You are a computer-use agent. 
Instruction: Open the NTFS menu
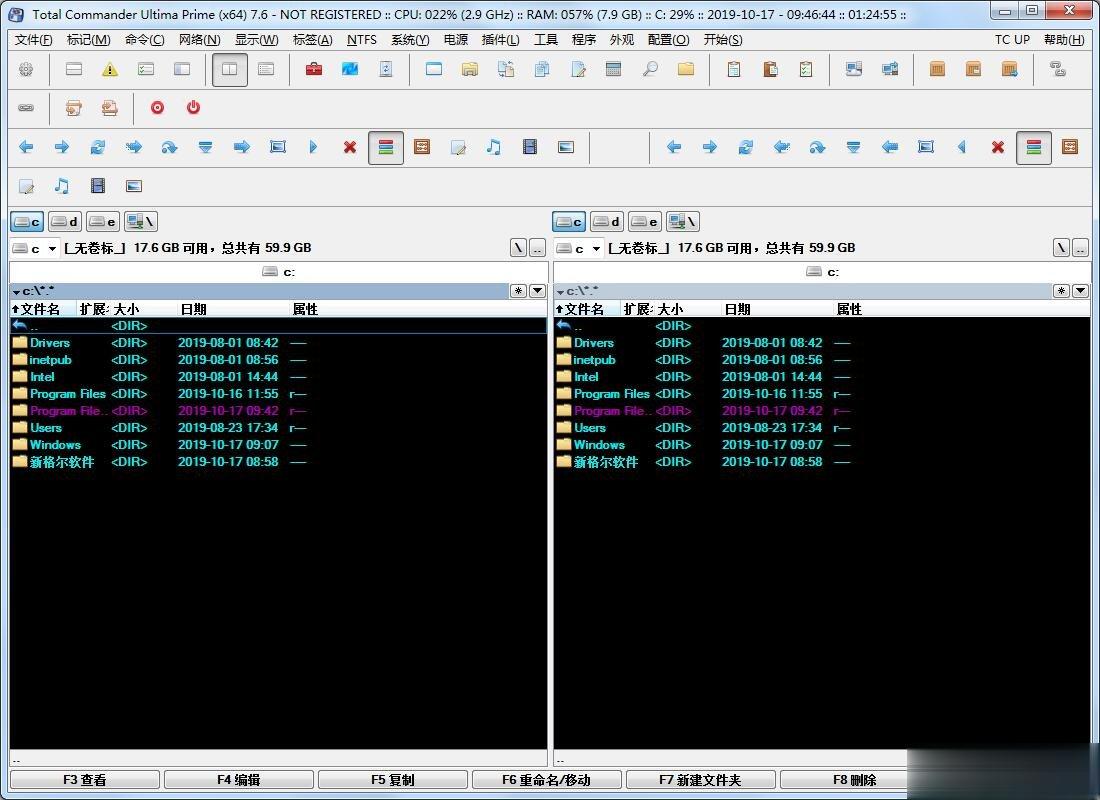(362, 40)
